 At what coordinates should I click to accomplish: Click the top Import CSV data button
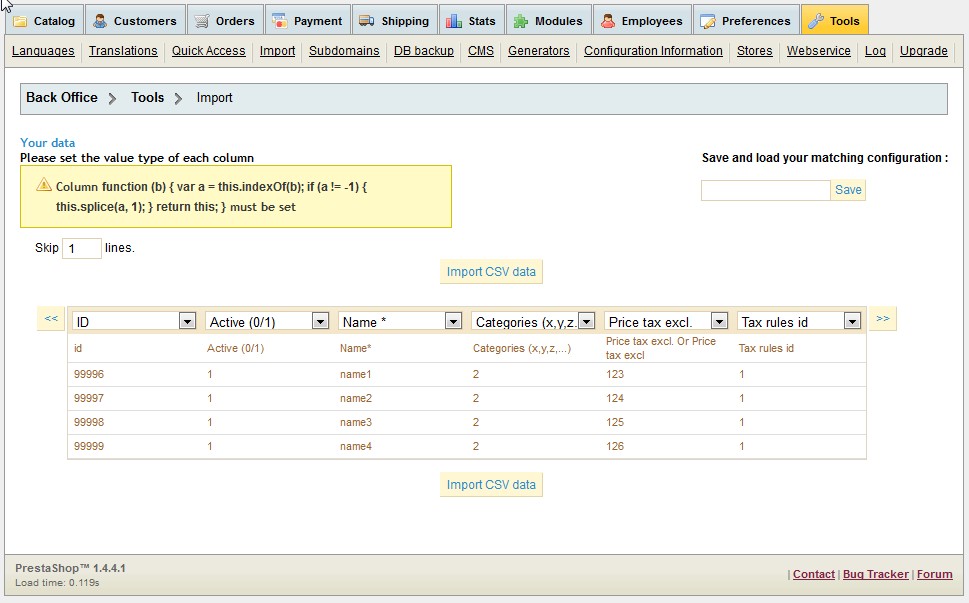click(x=491, y=272)
